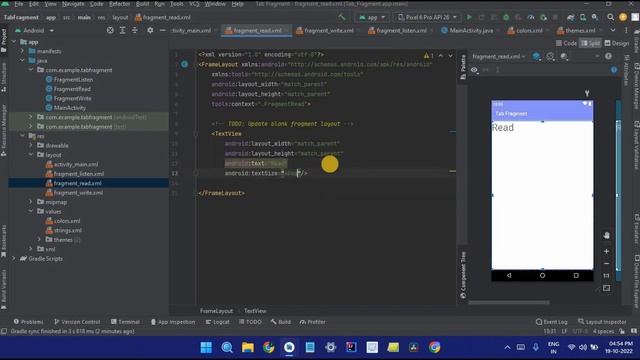Expand Gradle Scripts node

coord(14,258)
